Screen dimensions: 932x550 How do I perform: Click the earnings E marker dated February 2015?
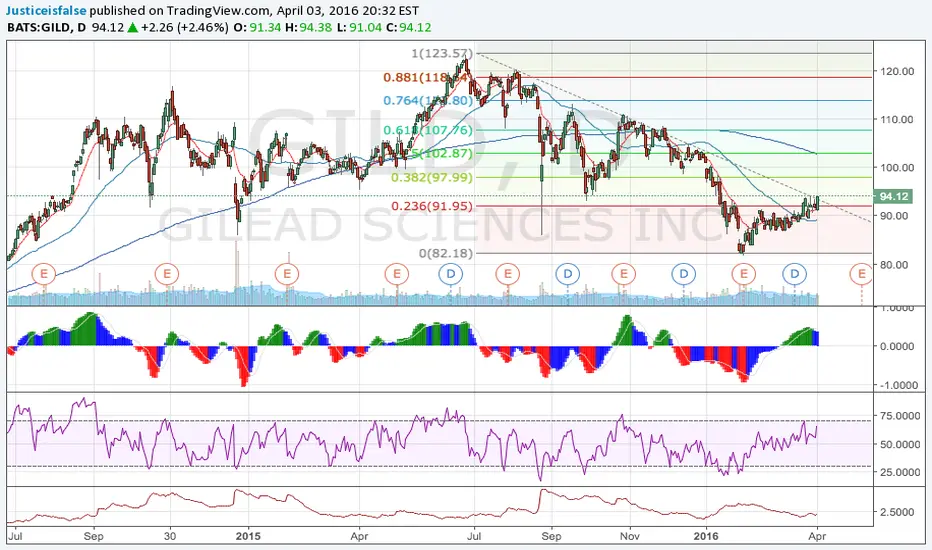[287, 274]
